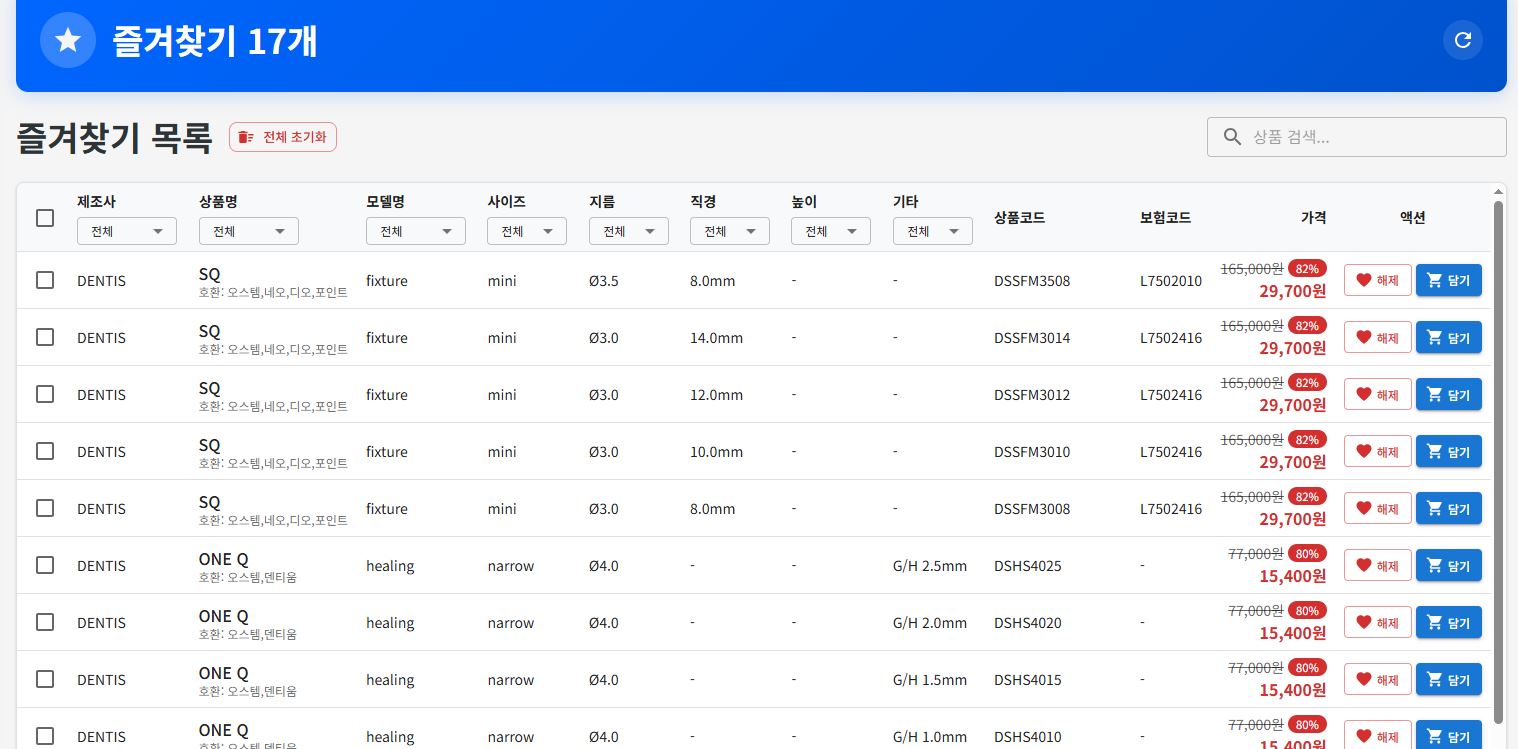Click cart 담기 button for DSSFM3008
Image resolution: width=1518 pixels, height=749 pixels.
(x=1448, y=508)
